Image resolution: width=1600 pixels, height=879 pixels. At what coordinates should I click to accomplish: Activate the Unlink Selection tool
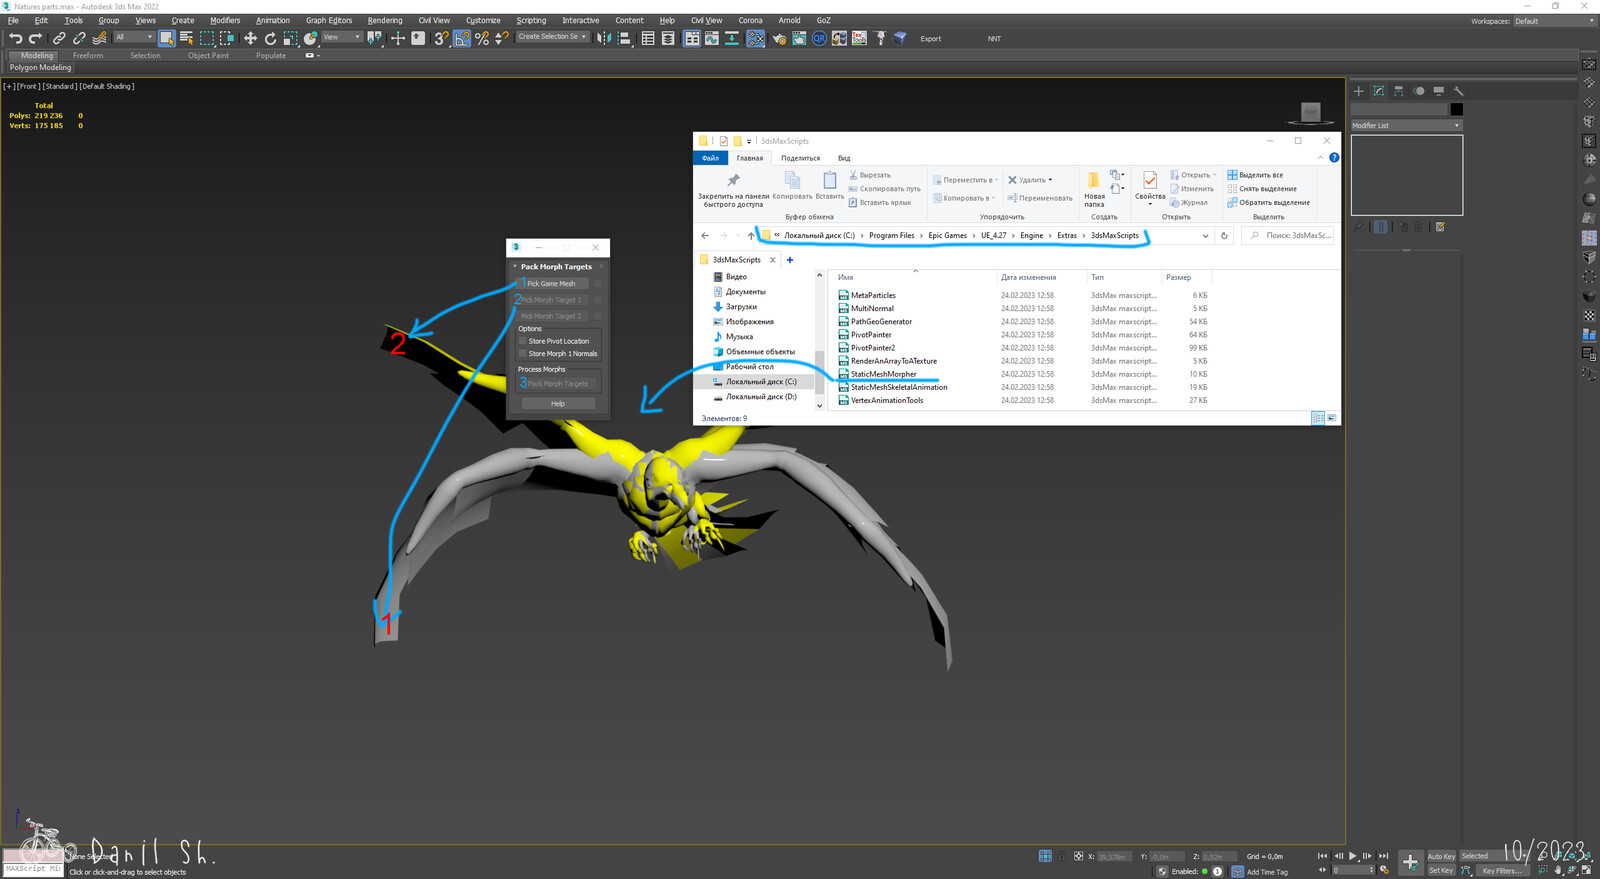coord(79,38)
